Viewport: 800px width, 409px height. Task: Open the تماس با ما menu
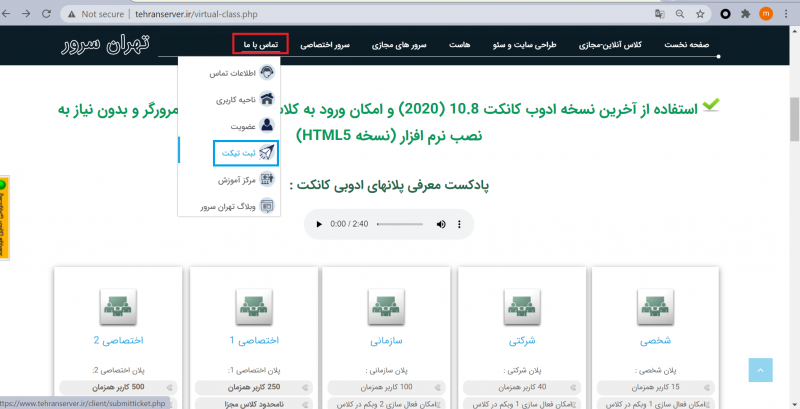260,45
